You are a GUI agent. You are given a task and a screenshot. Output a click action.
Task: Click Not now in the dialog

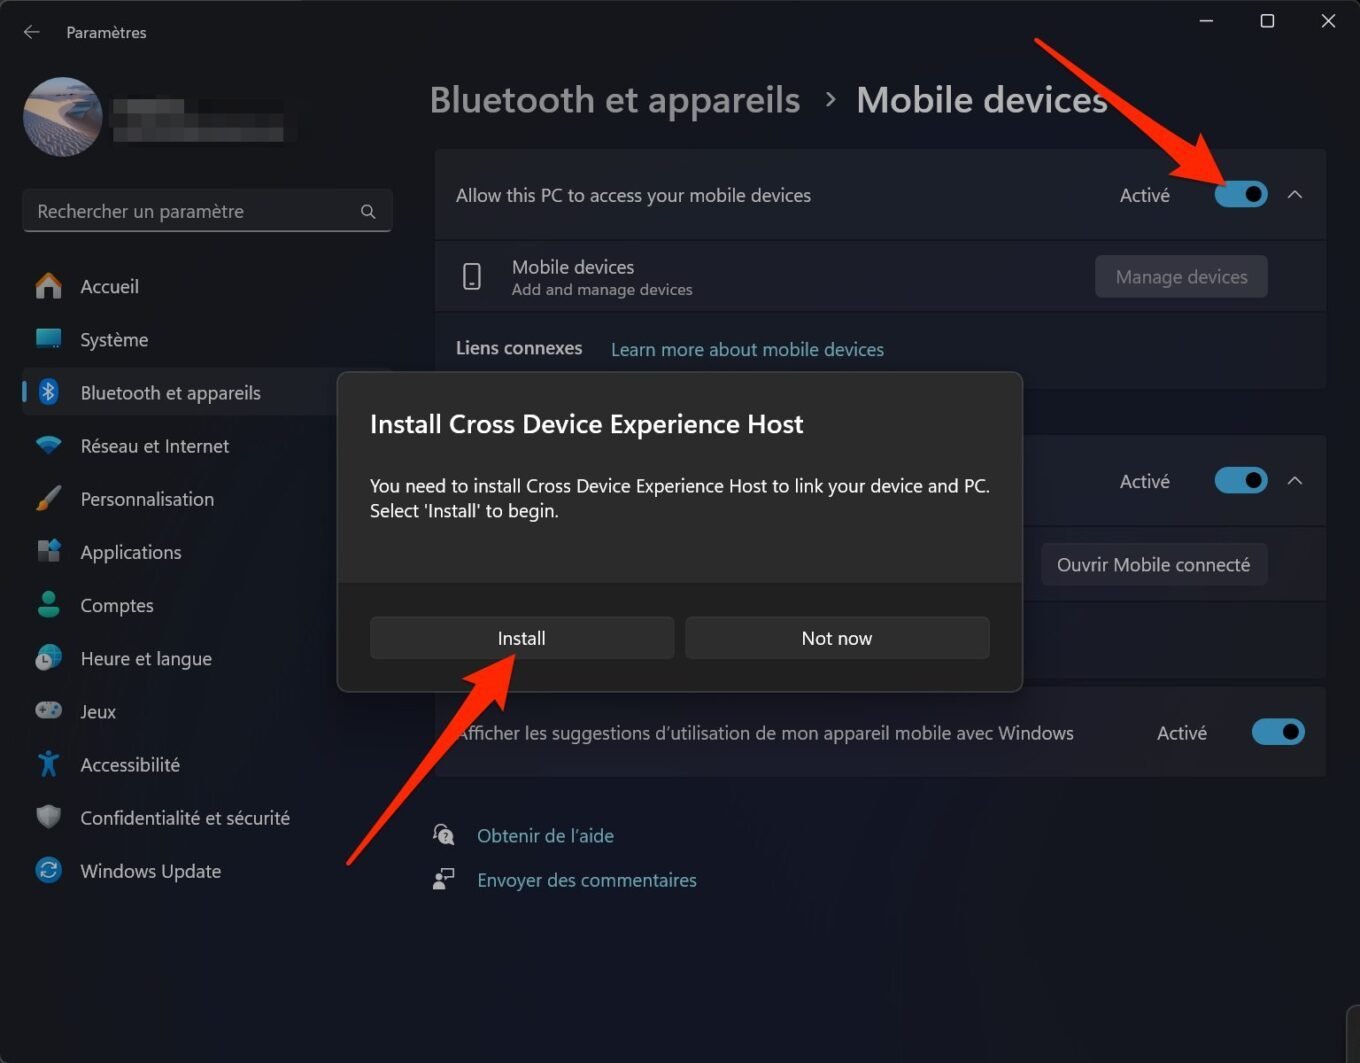pos(837,638)
